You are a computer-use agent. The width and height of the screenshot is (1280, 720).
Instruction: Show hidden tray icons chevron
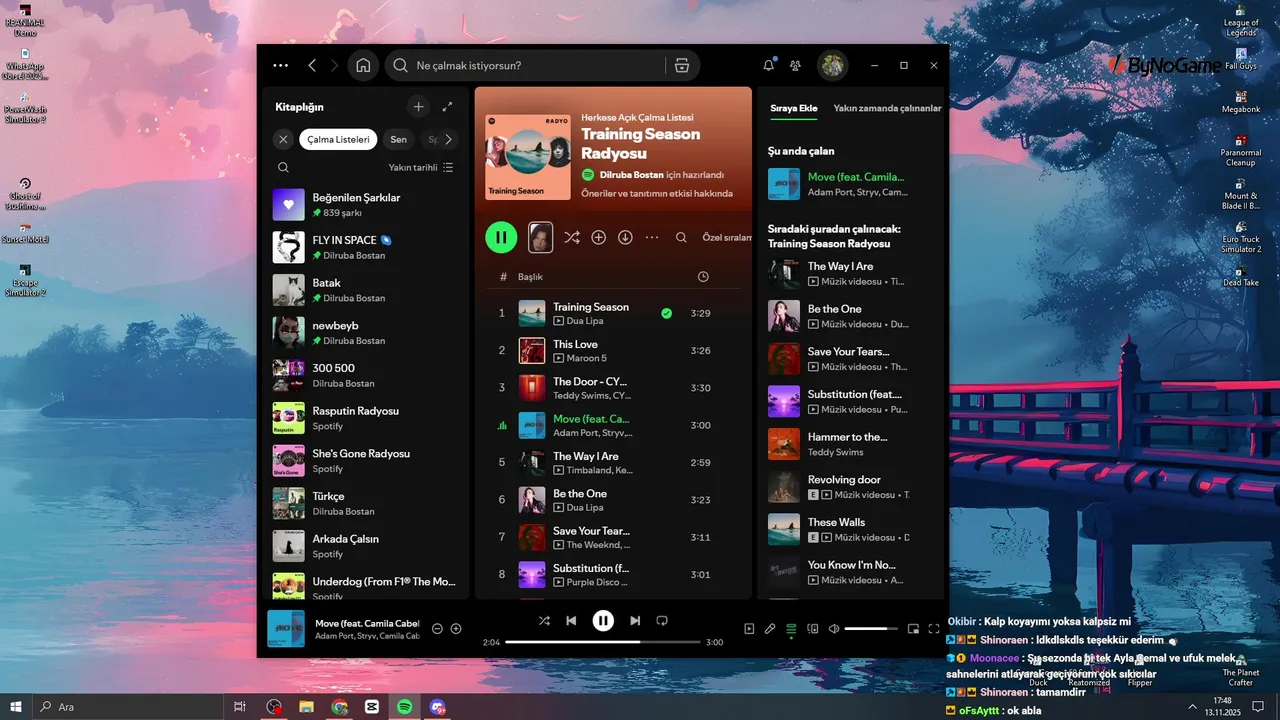1192,707
